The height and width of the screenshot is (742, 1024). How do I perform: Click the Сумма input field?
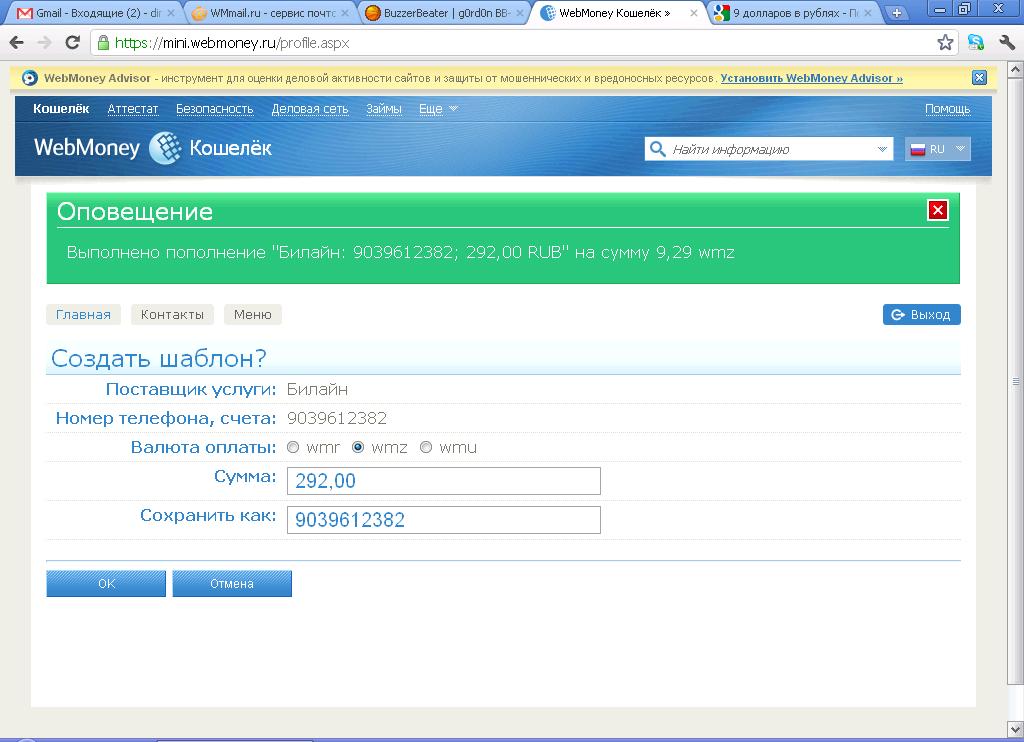443,481
